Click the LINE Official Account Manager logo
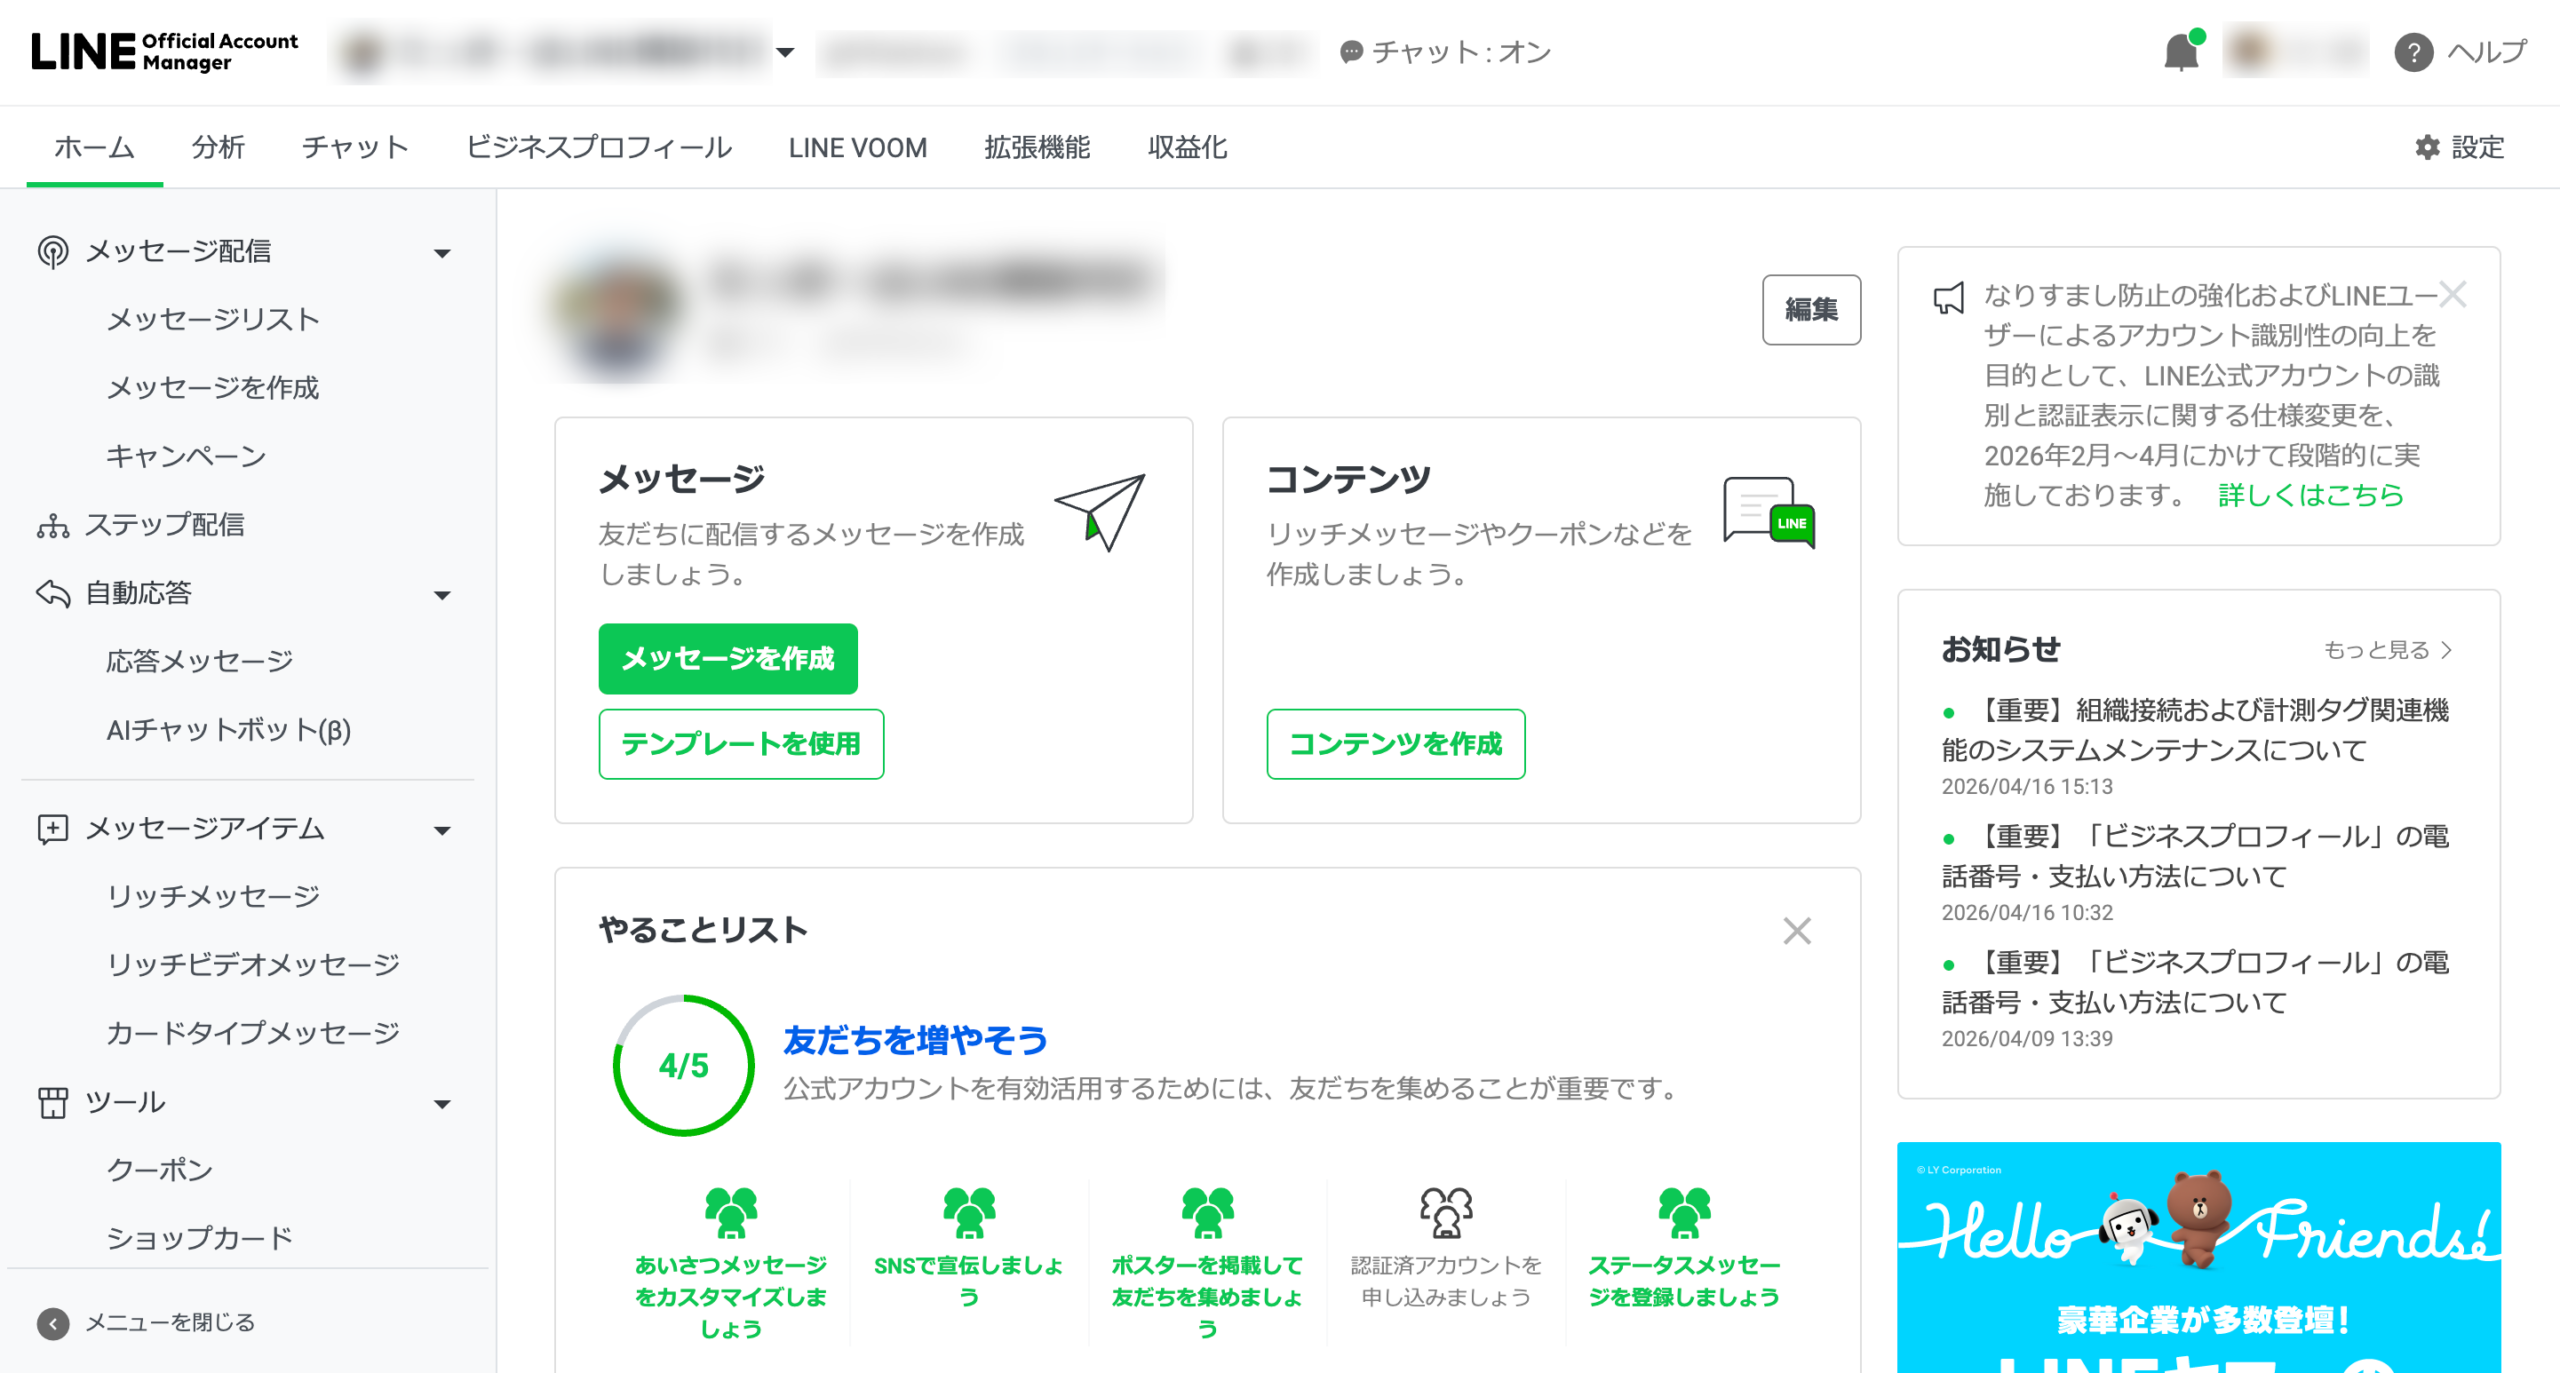This screenshot has width=2560, height=1373. [164, 51]
